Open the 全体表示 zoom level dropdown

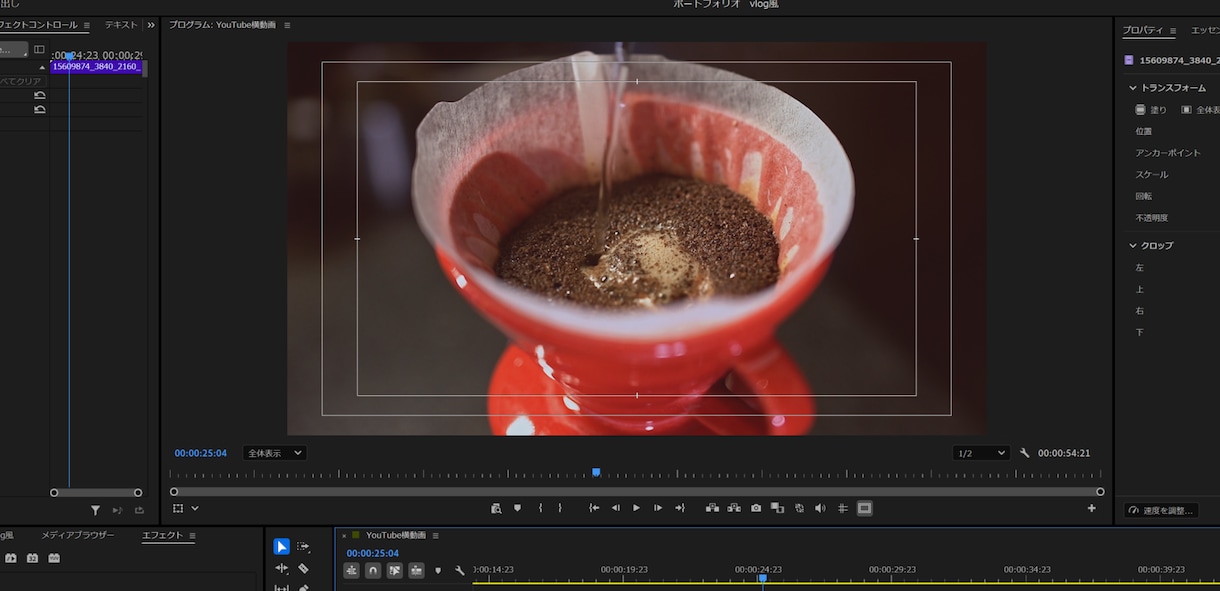(x=274, y=453)
